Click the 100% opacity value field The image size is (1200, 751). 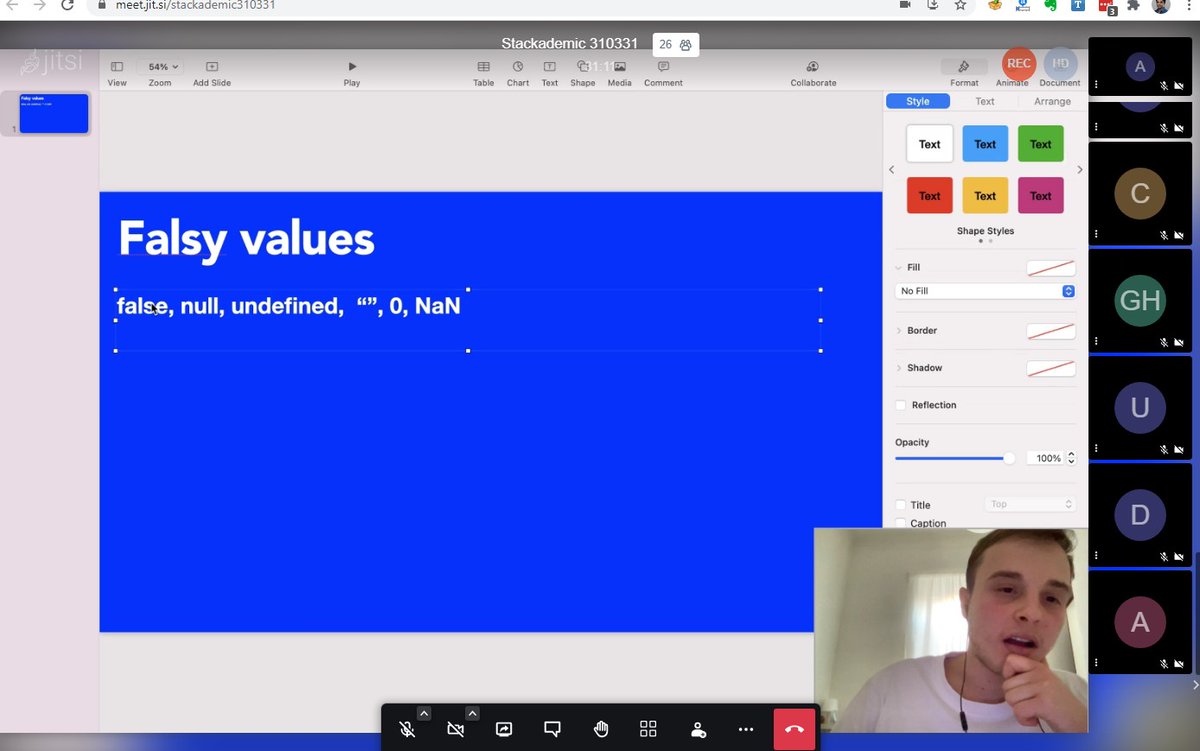point(1045,458)
